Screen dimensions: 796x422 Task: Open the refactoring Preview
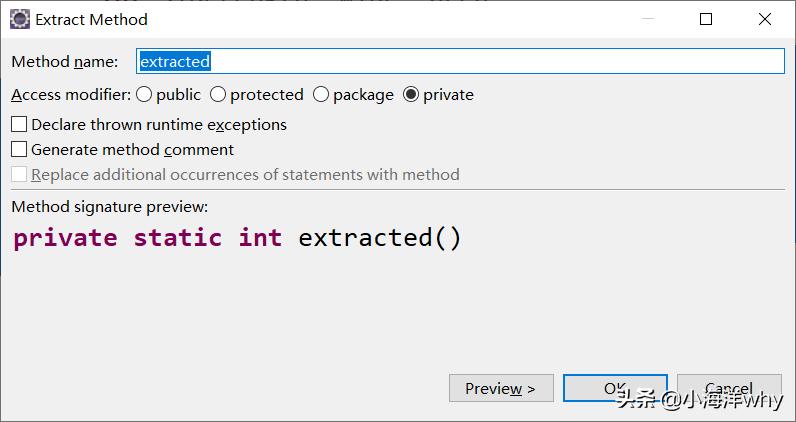pos(501,388)
